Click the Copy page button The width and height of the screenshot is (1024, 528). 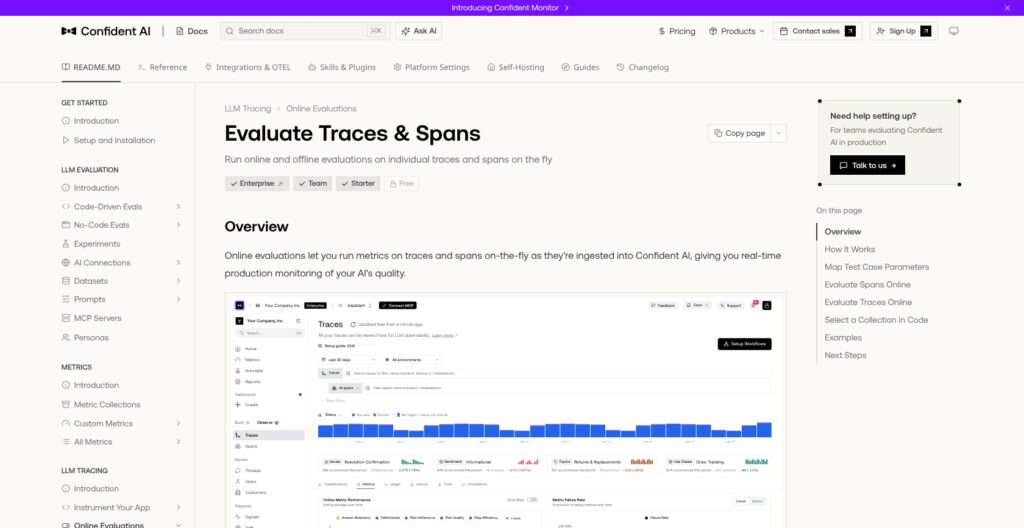739,133
